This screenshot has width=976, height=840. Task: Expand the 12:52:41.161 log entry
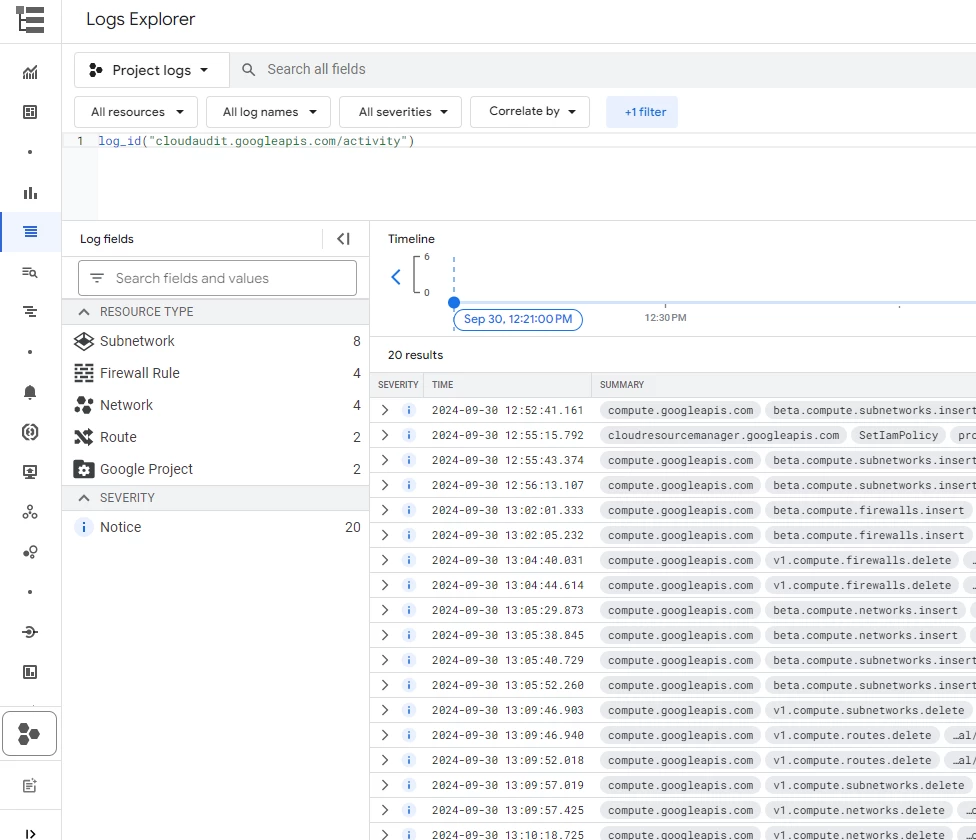point(385,410)
